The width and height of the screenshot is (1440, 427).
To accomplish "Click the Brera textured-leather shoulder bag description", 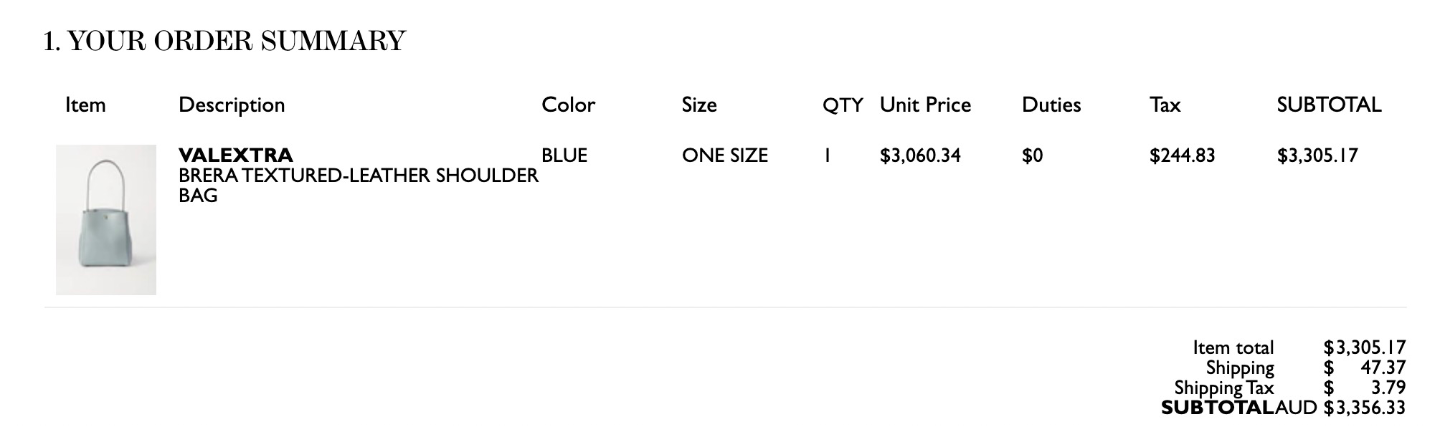I will [358, 186].
